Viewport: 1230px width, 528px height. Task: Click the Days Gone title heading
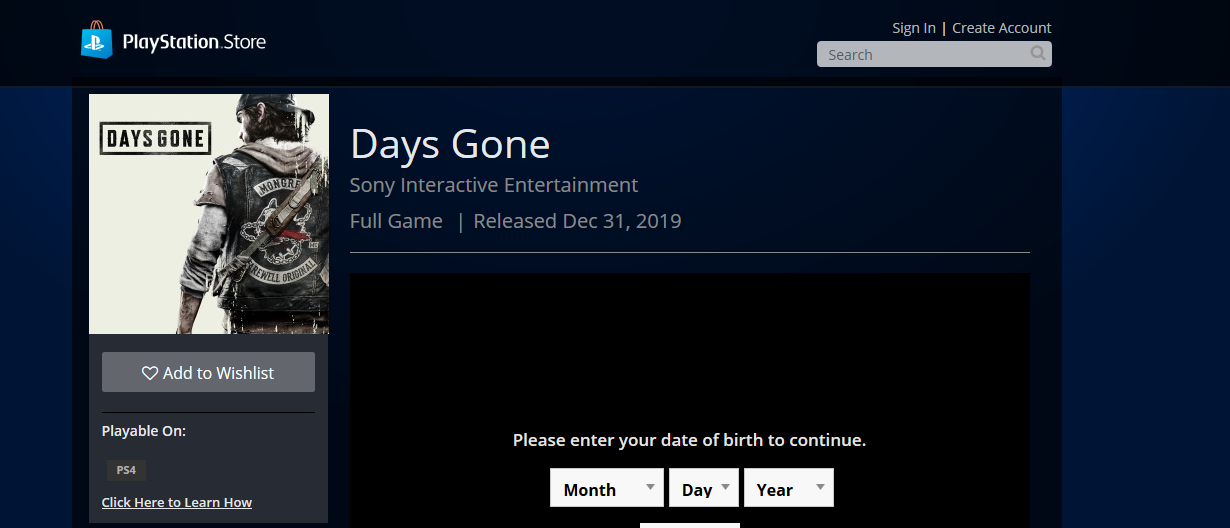pos(450,145)
